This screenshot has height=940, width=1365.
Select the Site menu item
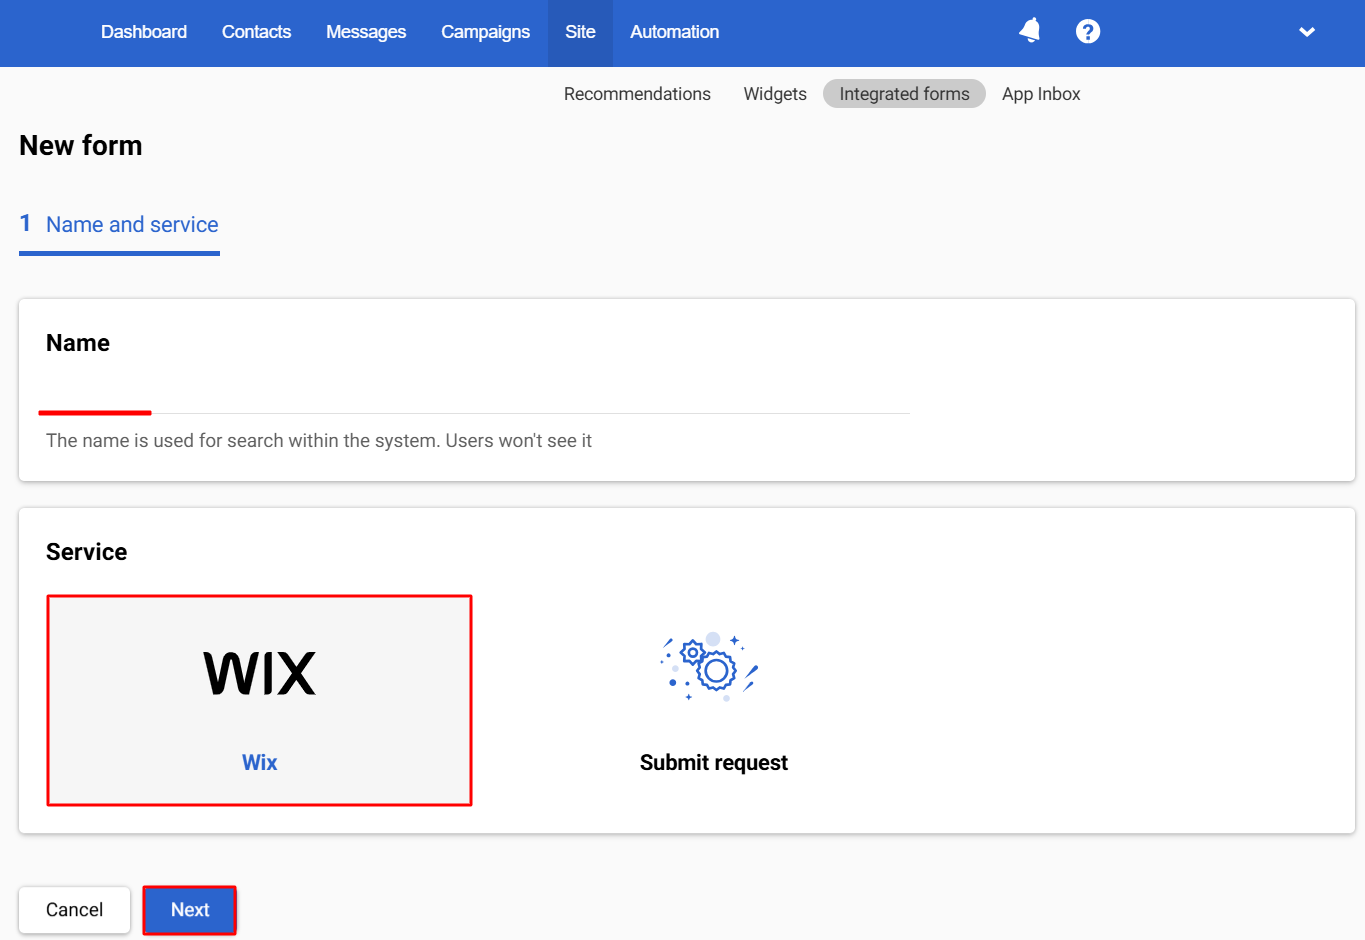tap(580, 32)
